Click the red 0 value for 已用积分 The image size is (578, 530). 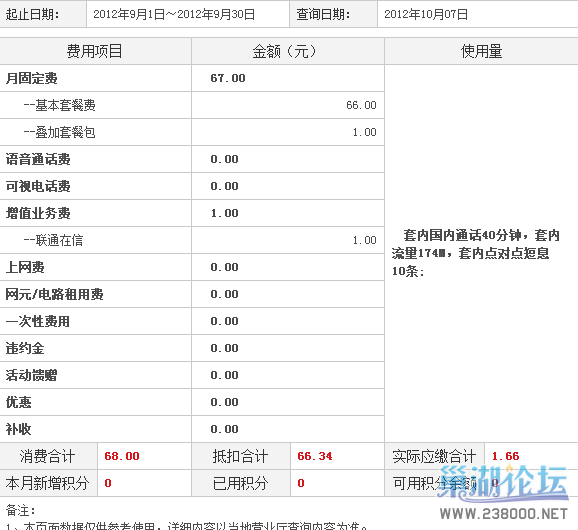pos(301,483)
